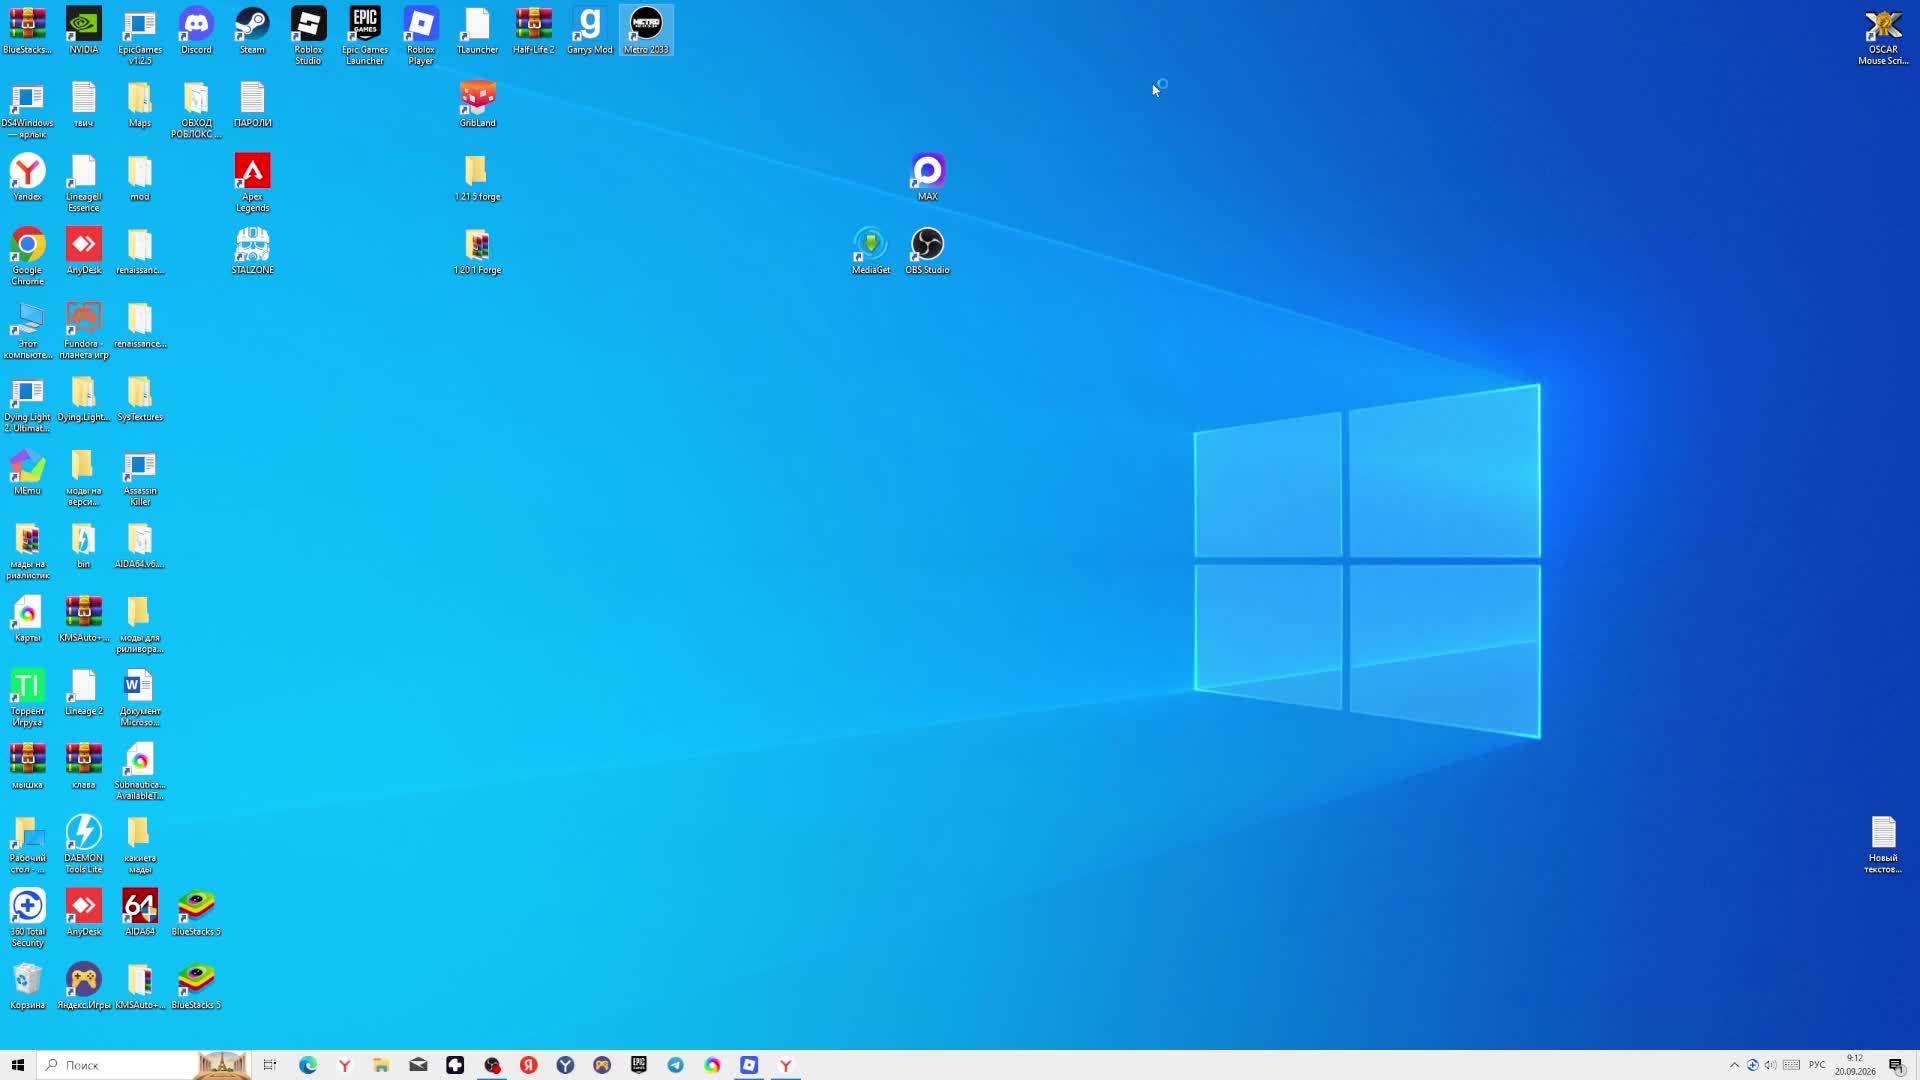Select the Steam desktop shortcut
The width and height of the screenshot is (1920, 1080).
[x=252, y=30]
